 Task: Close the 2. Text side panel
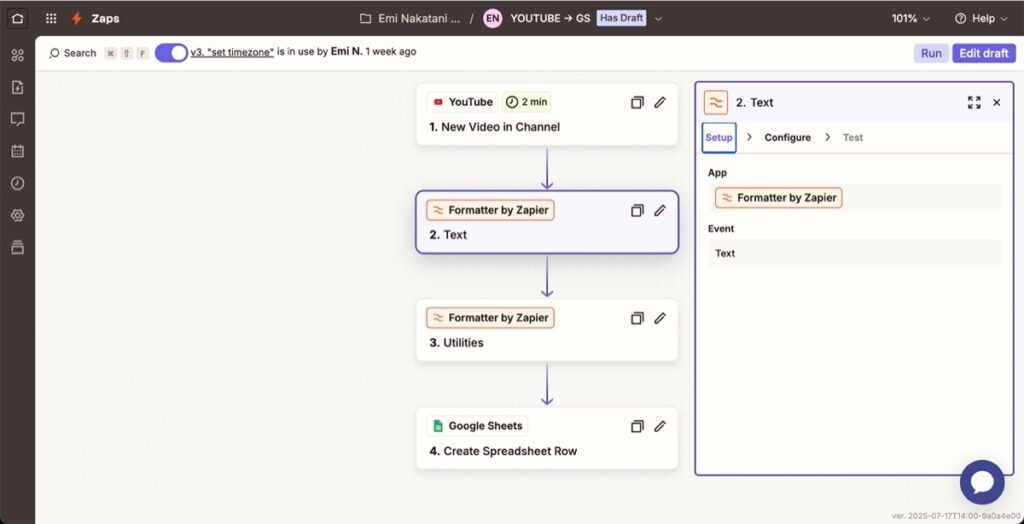997,103
